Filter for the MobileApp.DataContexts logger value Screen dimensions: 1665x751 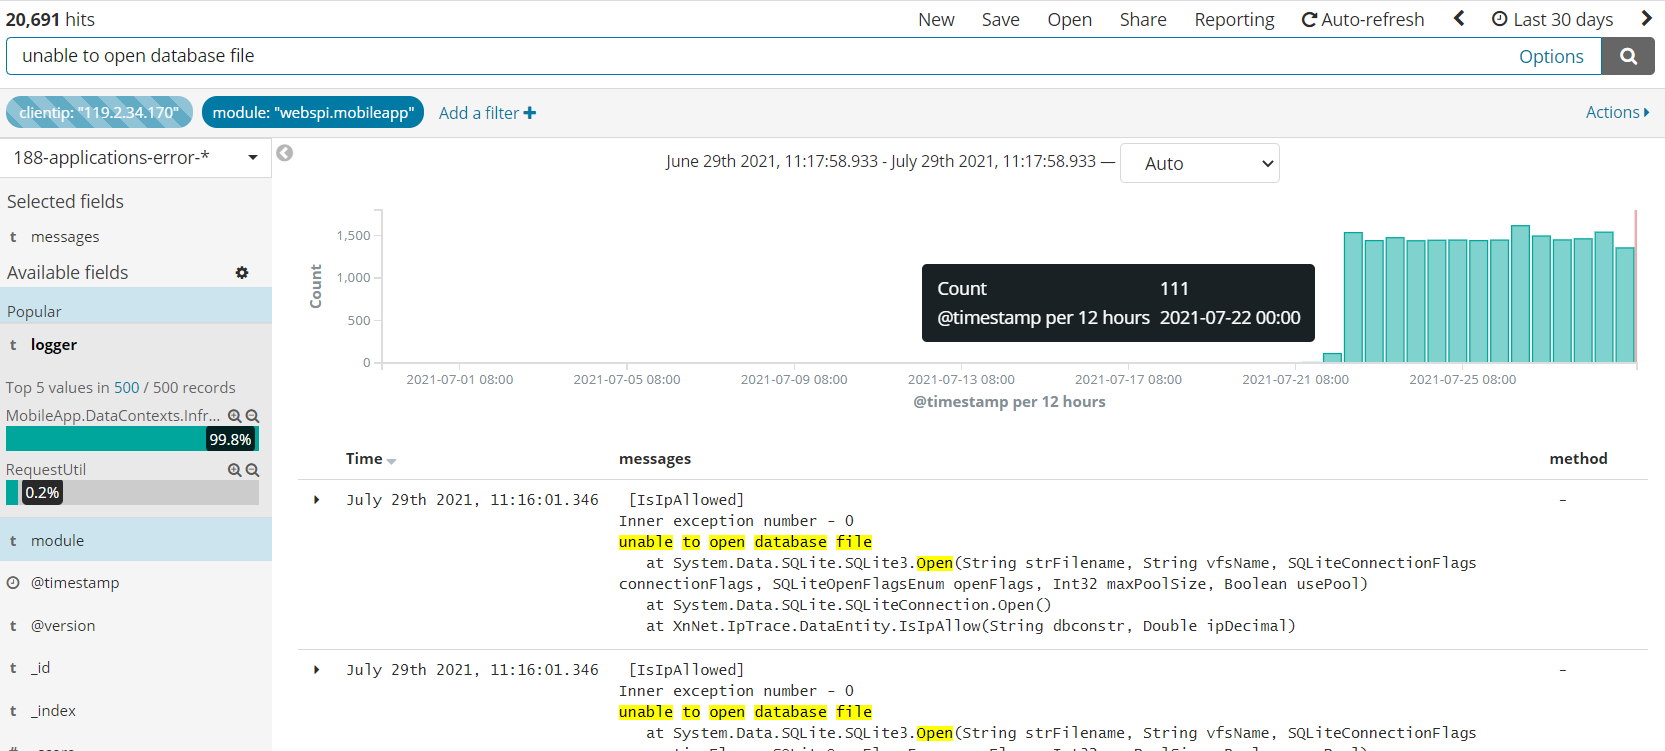[234, 416]
